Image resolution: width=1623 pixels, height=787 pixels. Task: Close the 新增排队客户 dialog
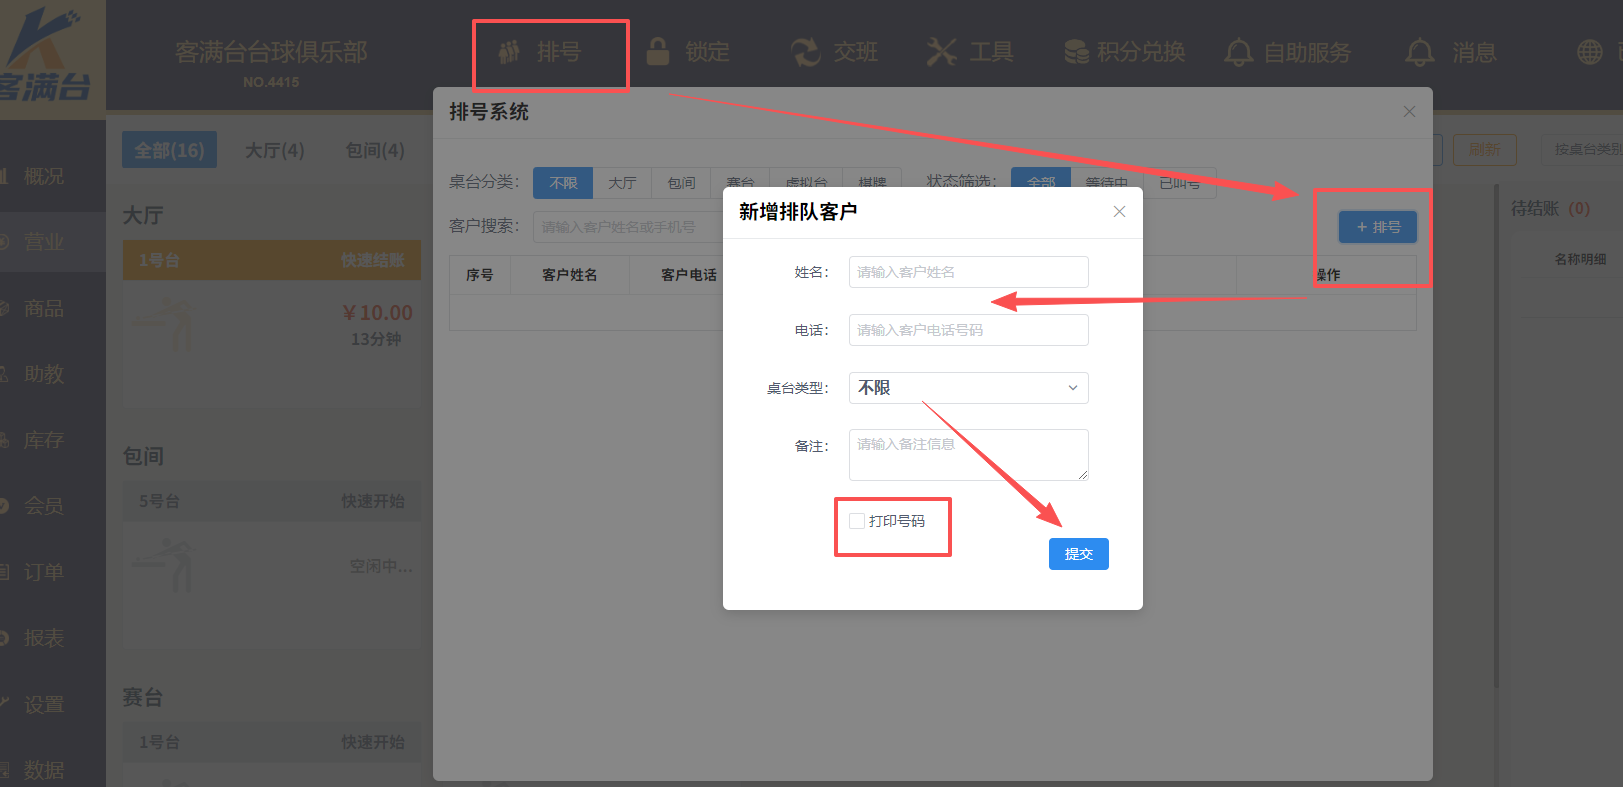click(1119, 211)
